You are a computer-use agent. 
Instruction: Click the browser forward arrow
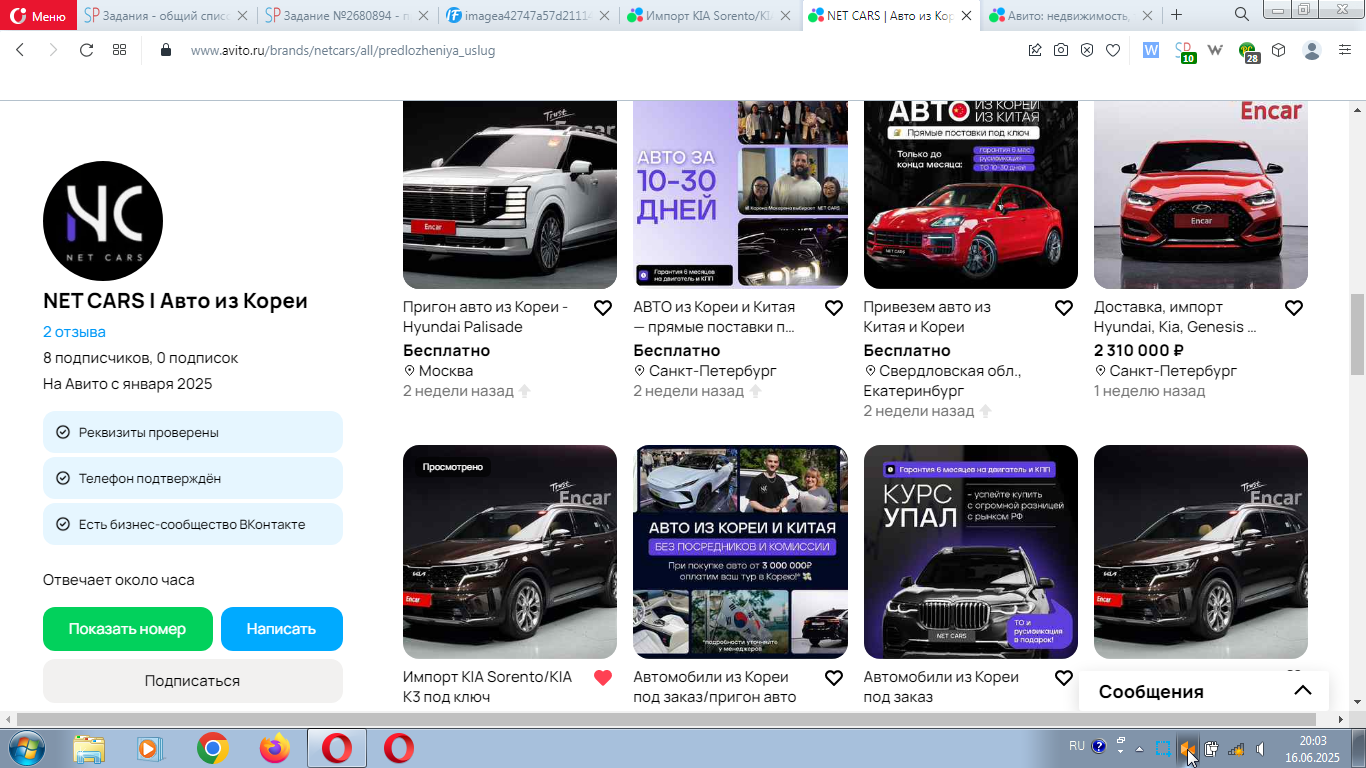(53, 50)
